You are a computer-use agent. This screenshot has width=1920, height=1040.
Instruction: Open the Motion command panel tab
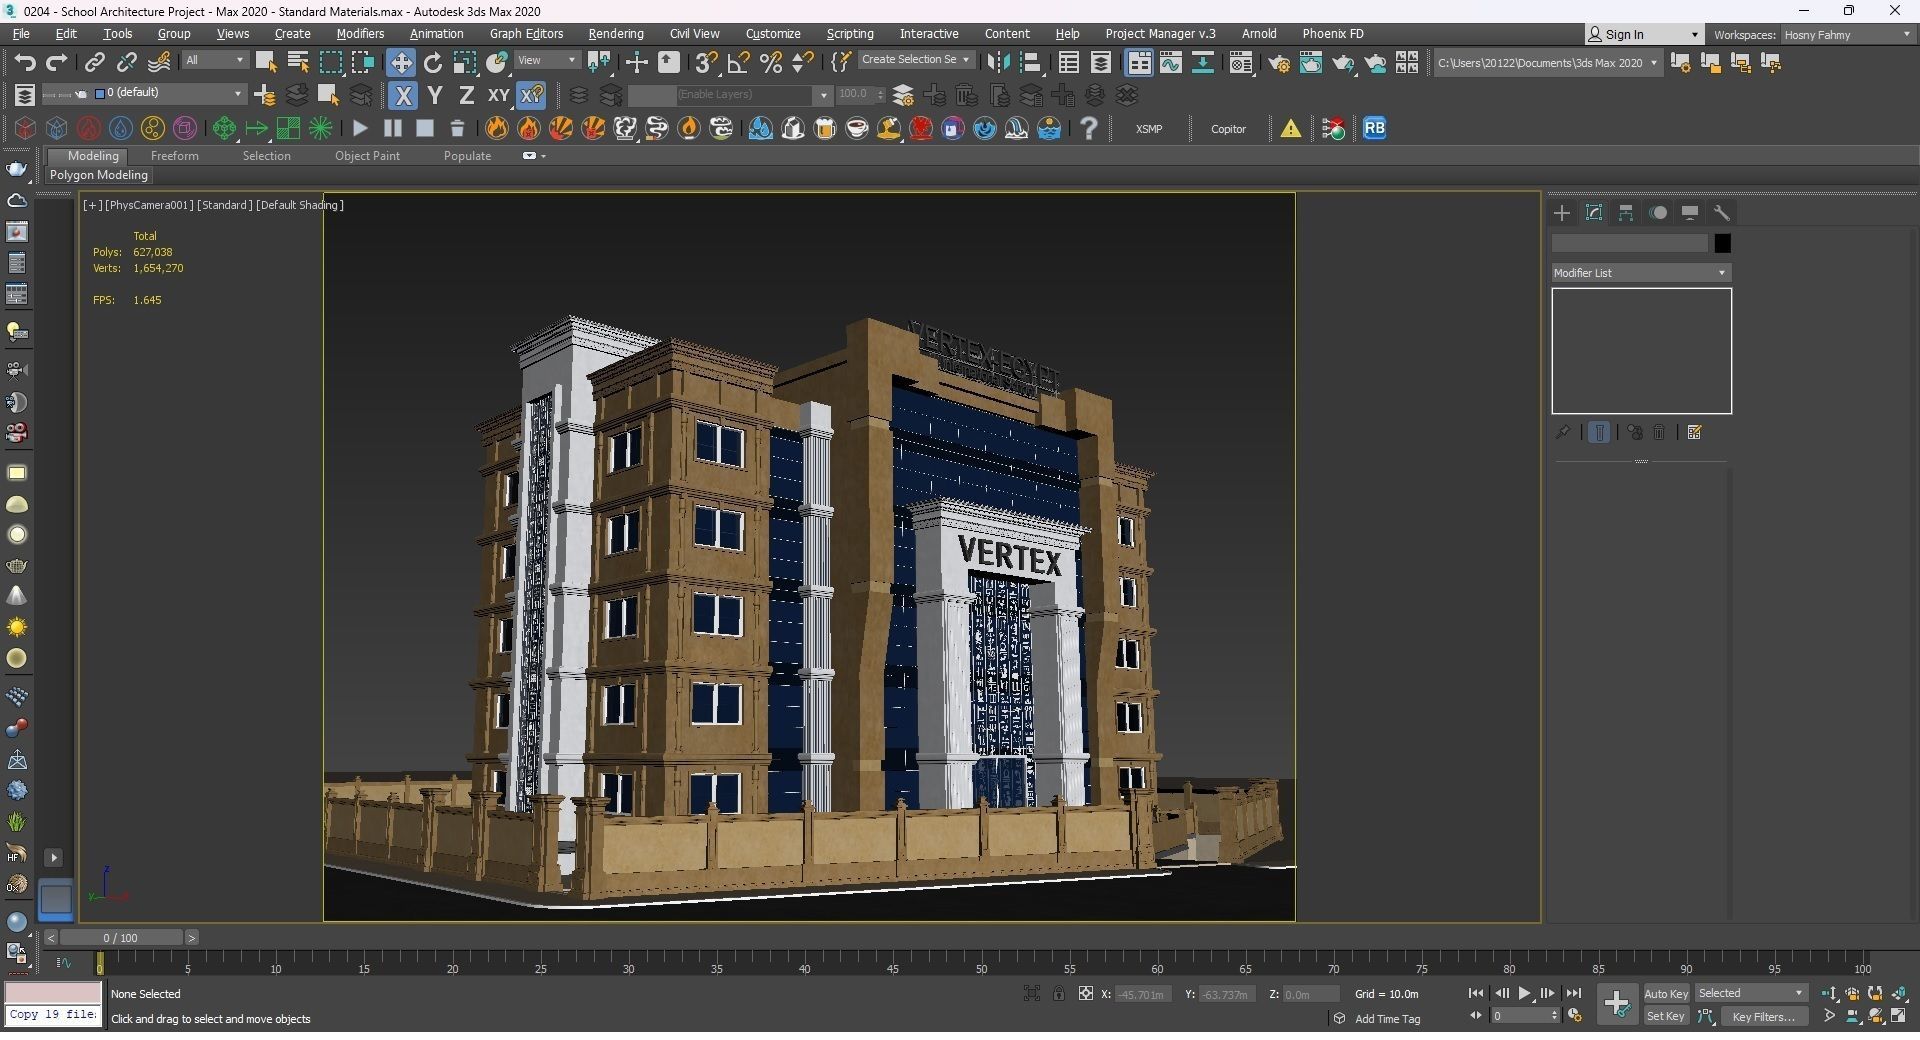(x=1658, y=213)
